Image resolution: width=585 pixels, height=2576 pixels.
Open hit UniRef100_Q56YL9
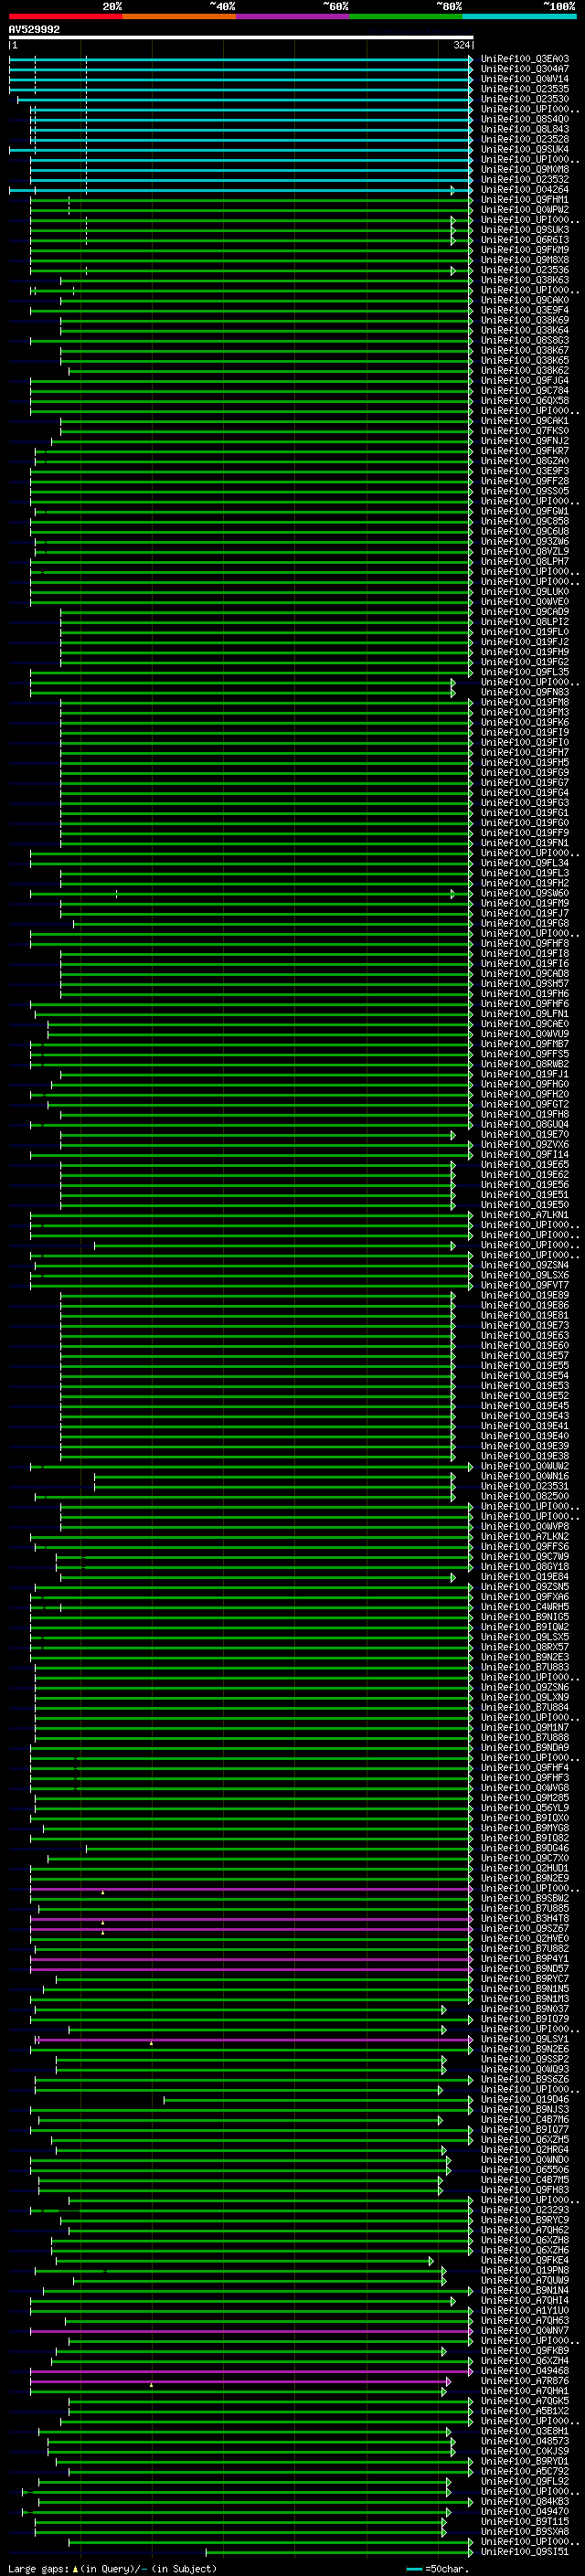pos(524,1808)
